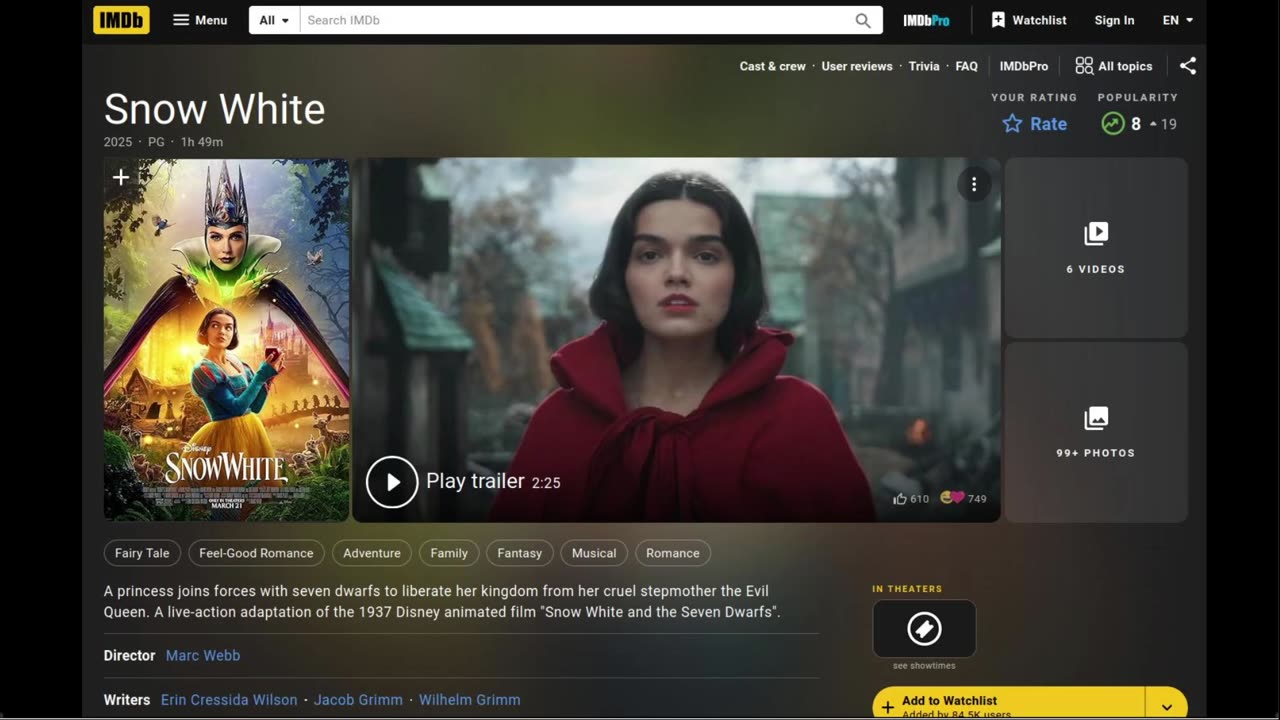1280x720 pixels.
Task: Open the 6 Videos gallery
Action: [x=1096, y=248]
